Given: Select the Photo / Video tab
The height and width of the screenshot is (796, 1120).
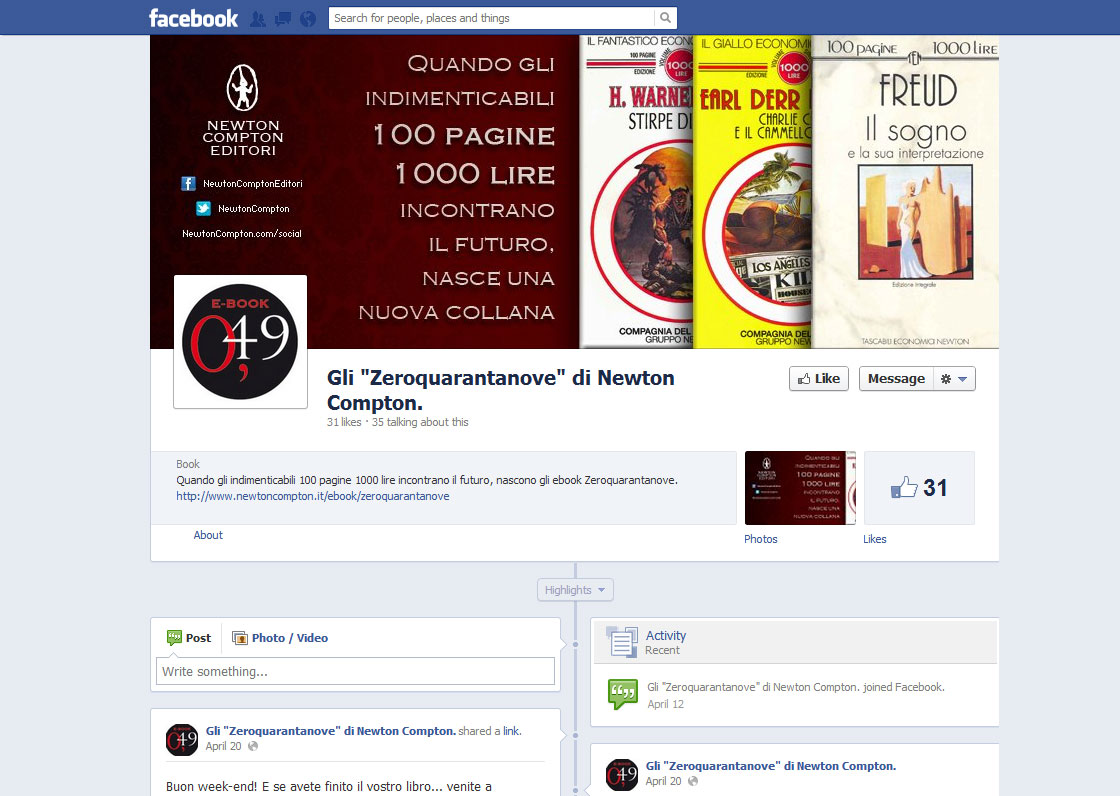Looking at the screenshot, I should pyautogui.click(x=280, y=637).
